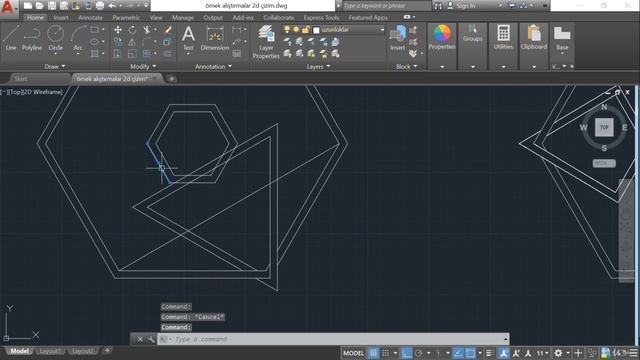640x360 pixels.
Task: Choose the Hatch draw tool
Action: pyautogui.click(x=94, y=53)
